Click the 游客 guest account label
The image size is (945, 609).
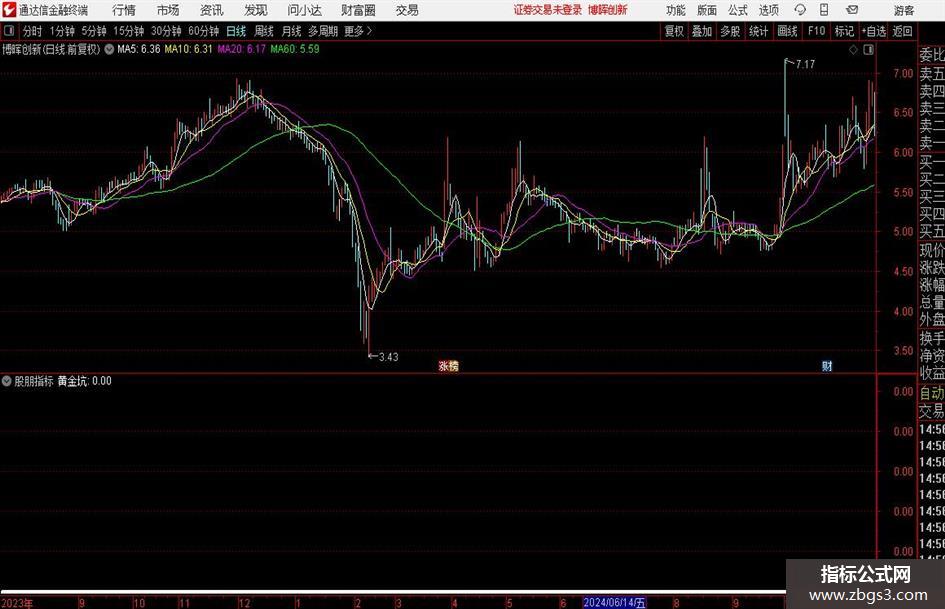pos(904,10)
